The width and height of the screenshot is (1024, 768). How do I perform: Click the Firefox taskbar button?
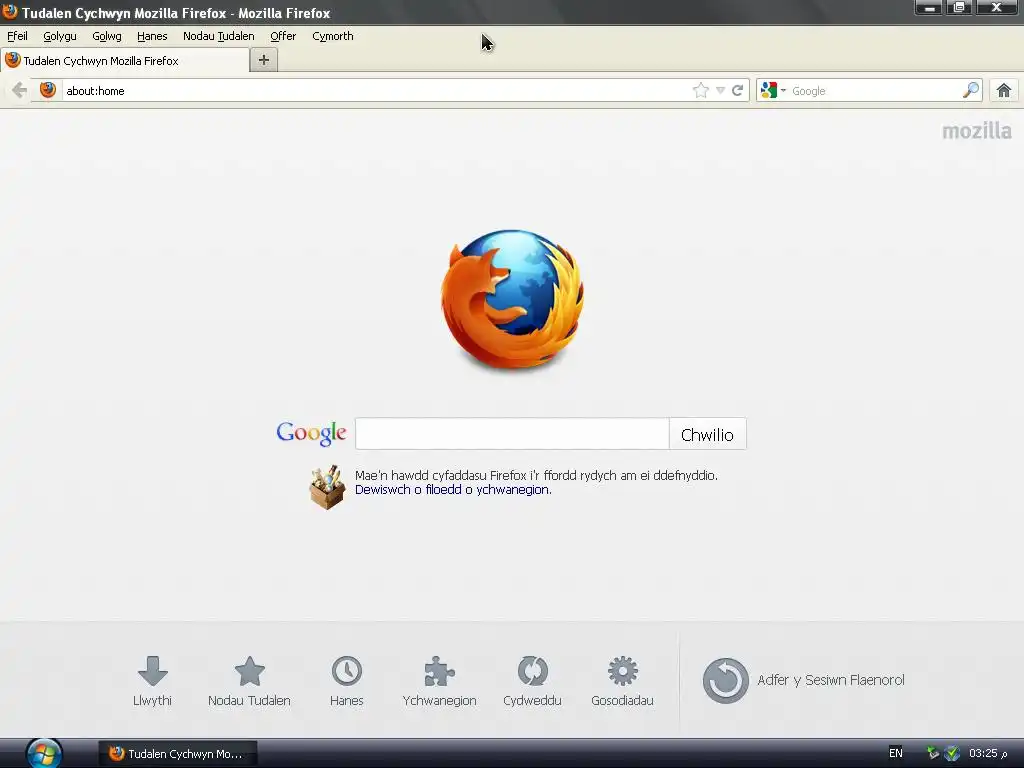click(177, 754)
